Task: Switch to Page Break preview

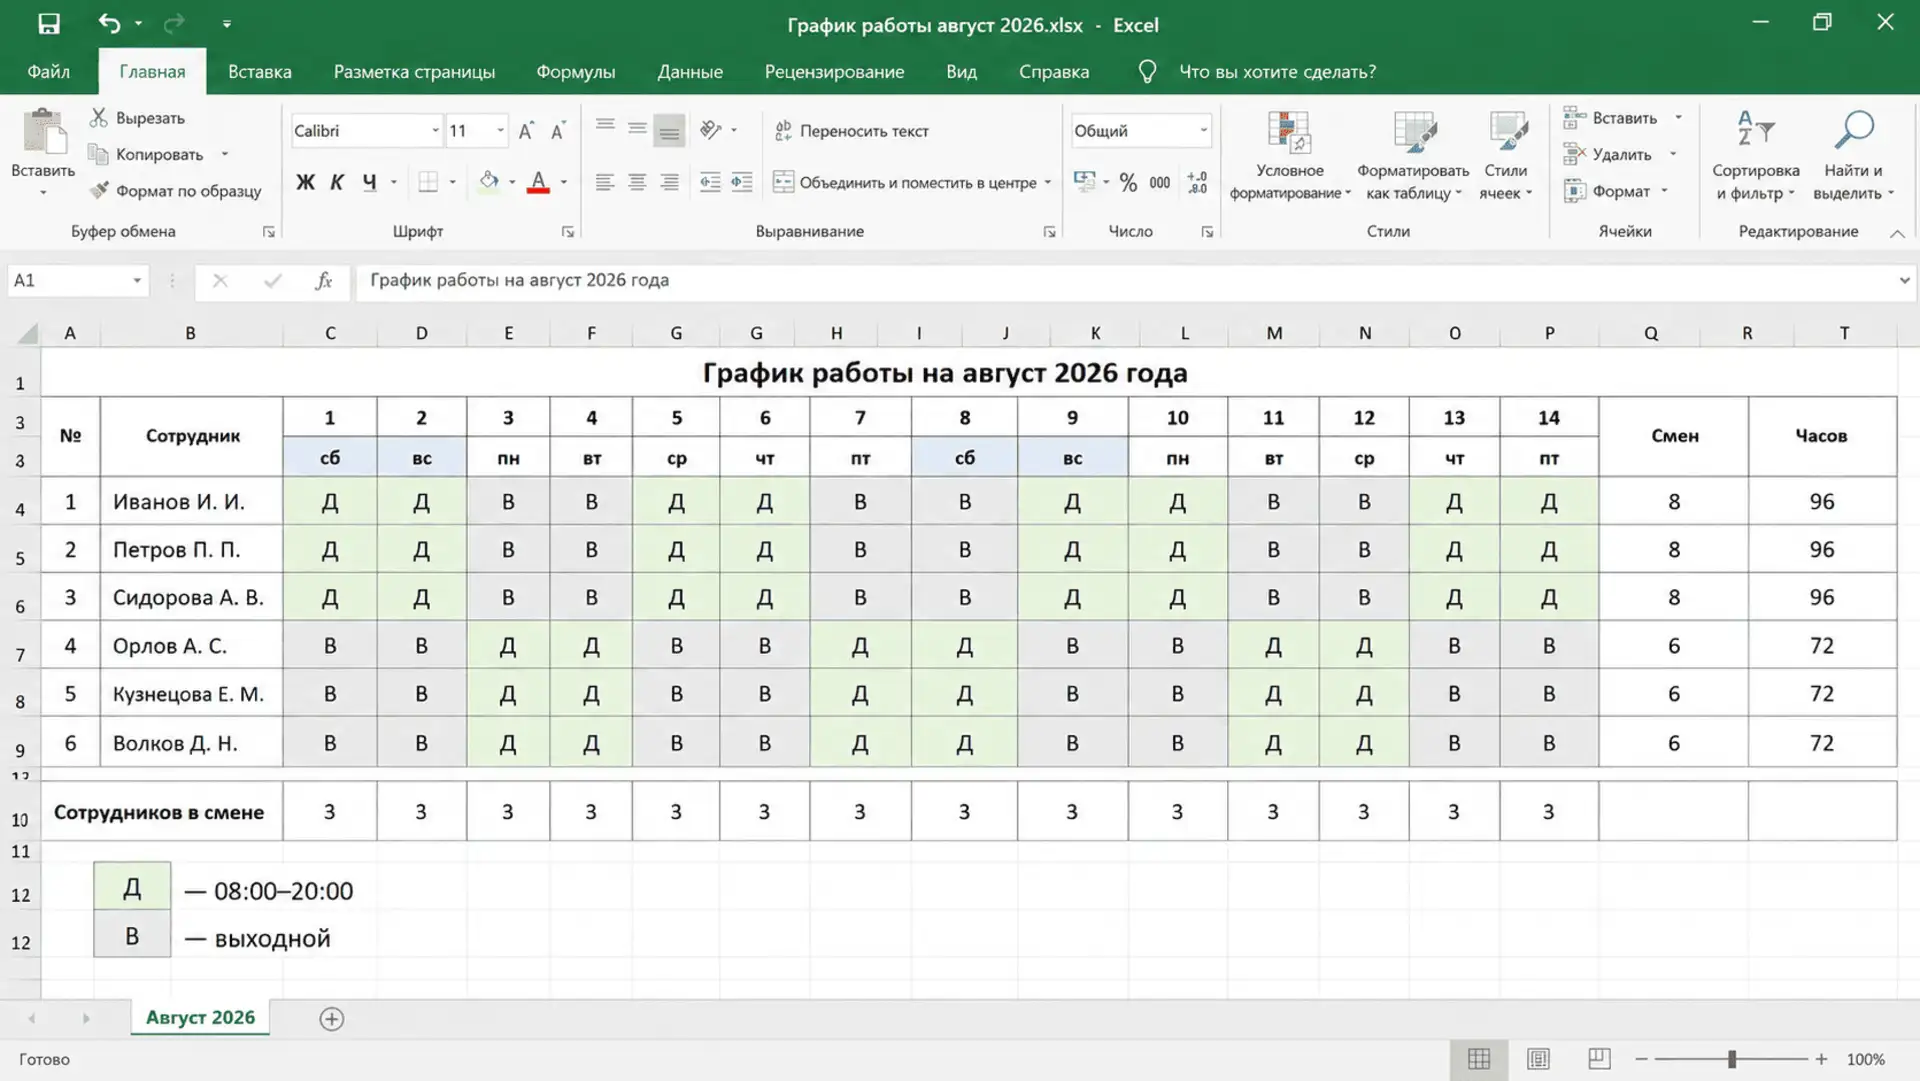Action: pos(1599,1059)
